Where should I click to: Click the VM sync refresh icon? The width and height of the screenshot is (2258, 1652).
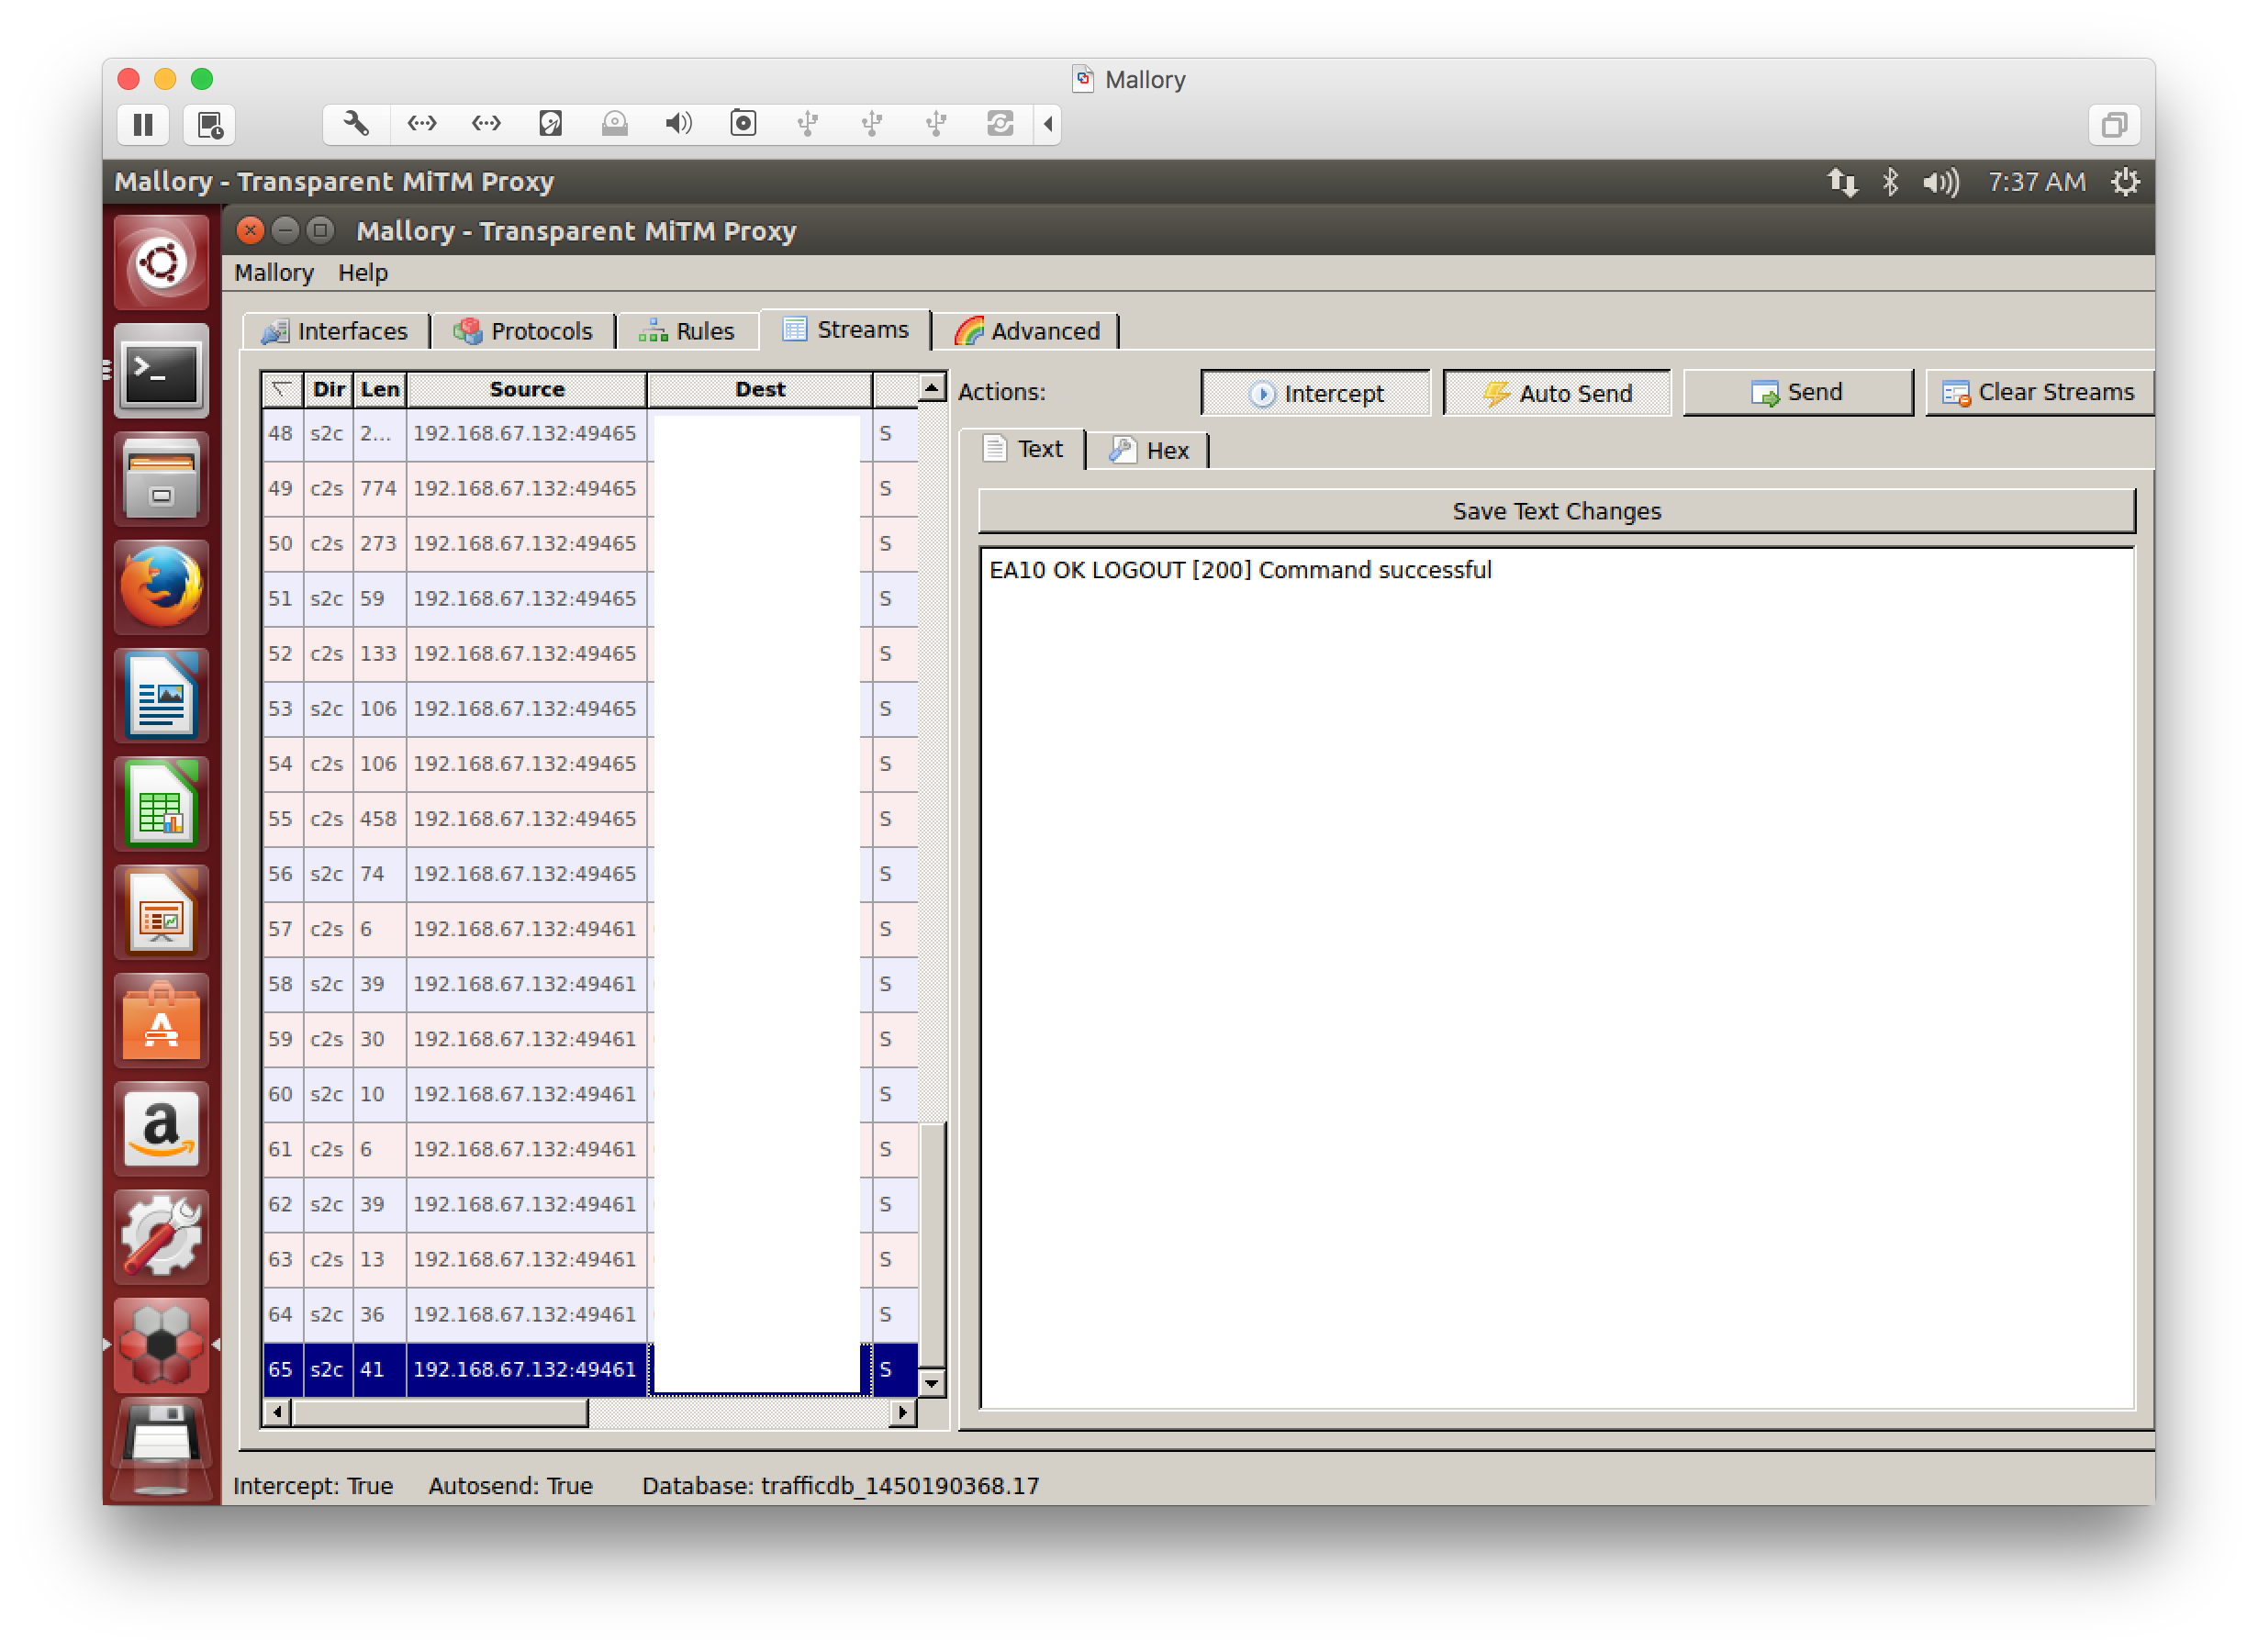click(1000, 124)
